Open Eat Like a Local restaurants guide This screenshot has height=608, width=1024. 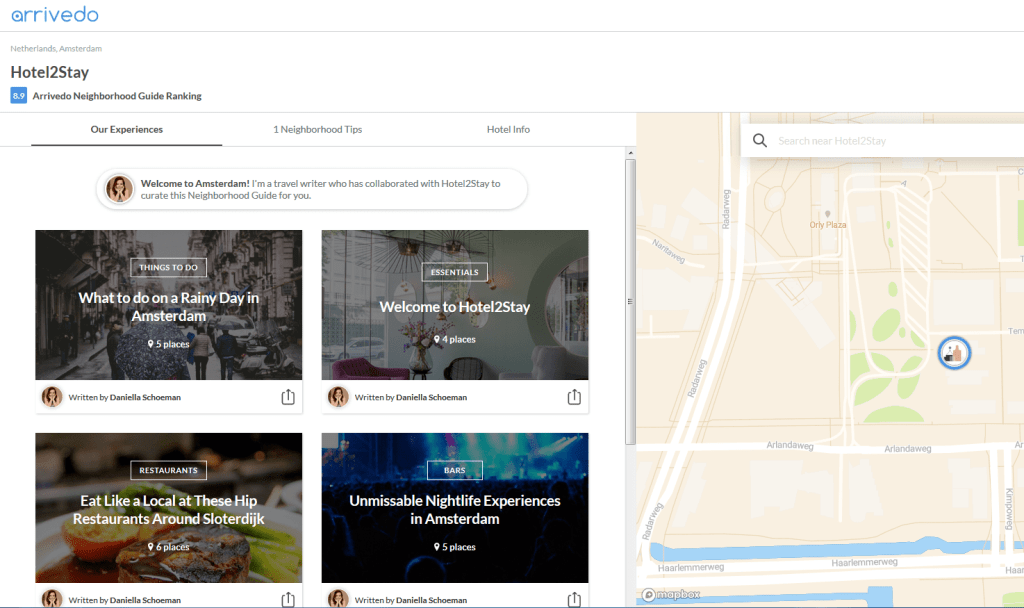[168, 508]
